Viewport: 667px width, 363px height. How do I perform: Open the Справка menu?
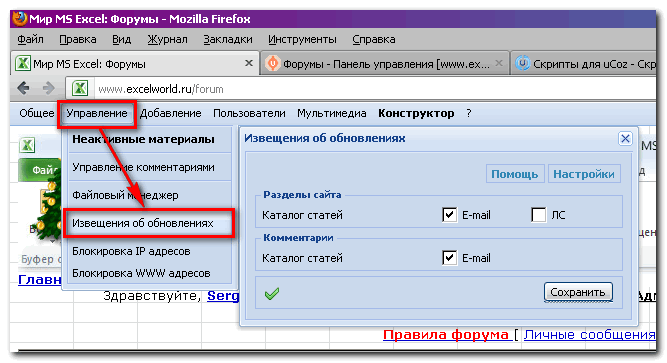(x=373, y=39)
